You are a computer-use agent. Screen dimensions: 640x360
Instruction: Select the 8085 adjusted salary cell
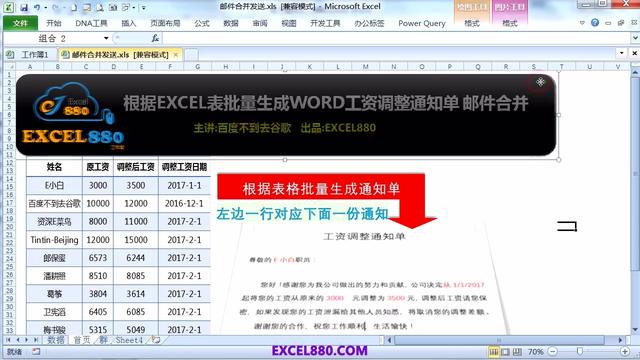click(136, 276)
